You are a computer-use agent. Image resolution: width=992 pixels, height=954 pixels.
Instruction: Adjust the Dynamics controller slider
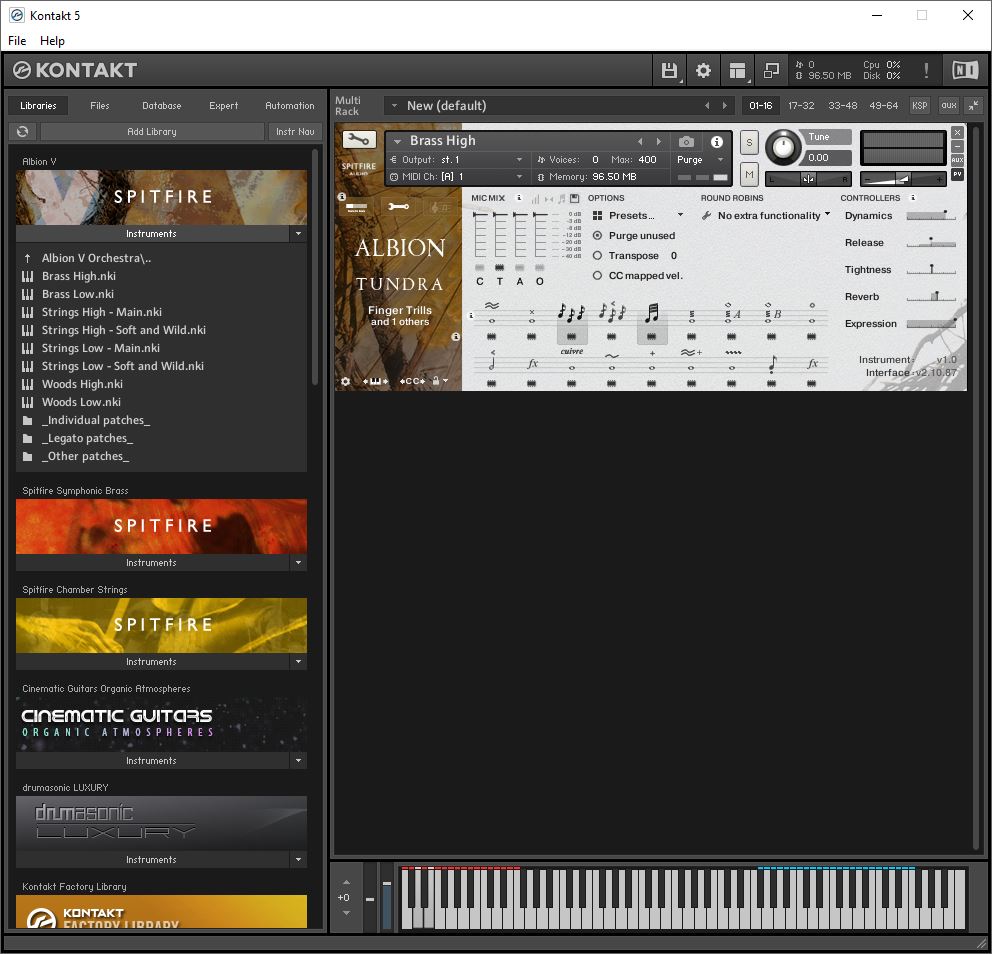(x=931, y=216)
